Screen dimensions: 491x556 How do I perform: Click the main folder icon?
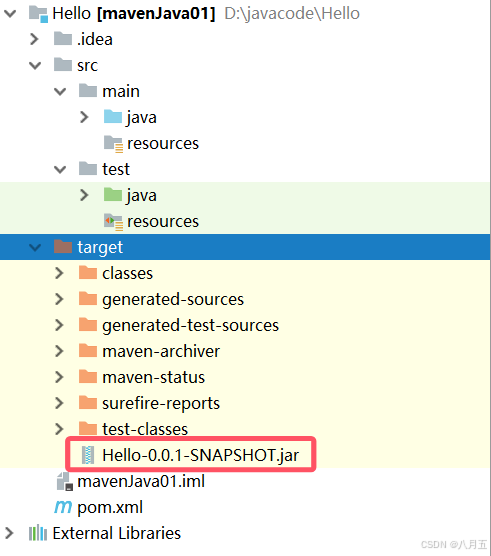point(88,91)
